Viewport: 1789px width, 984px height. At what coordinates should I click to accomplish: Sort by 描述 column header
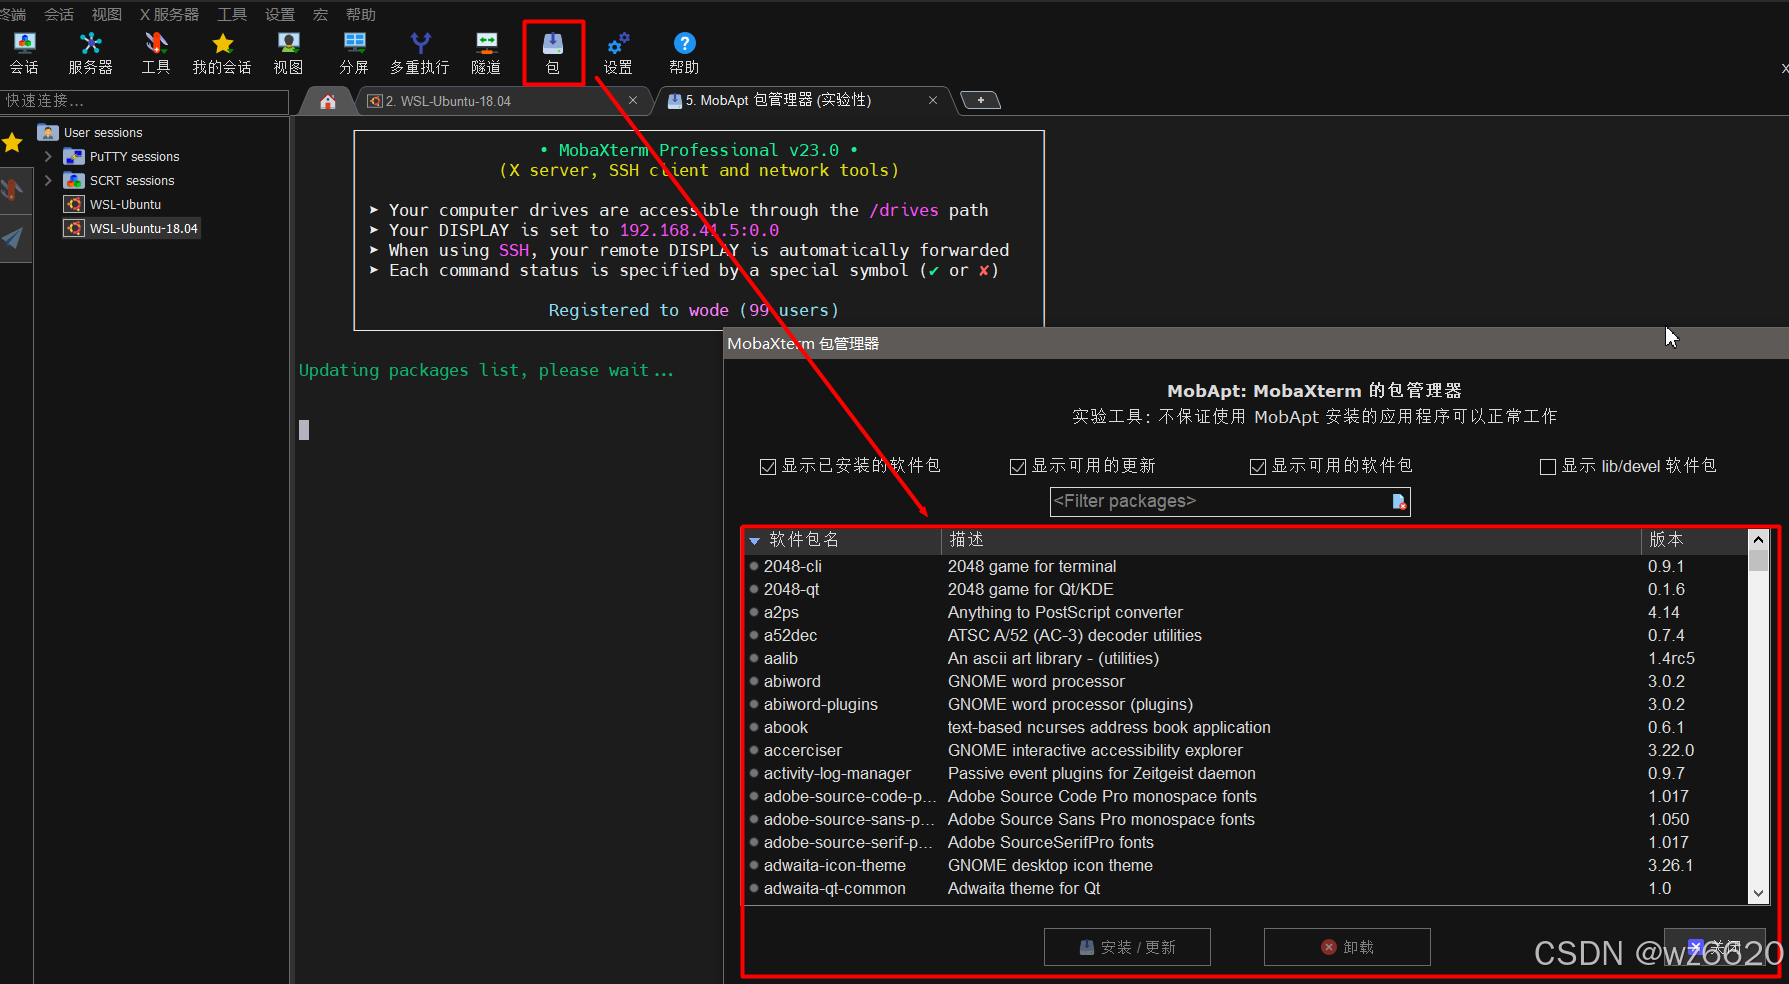(x=1290, y=540)
